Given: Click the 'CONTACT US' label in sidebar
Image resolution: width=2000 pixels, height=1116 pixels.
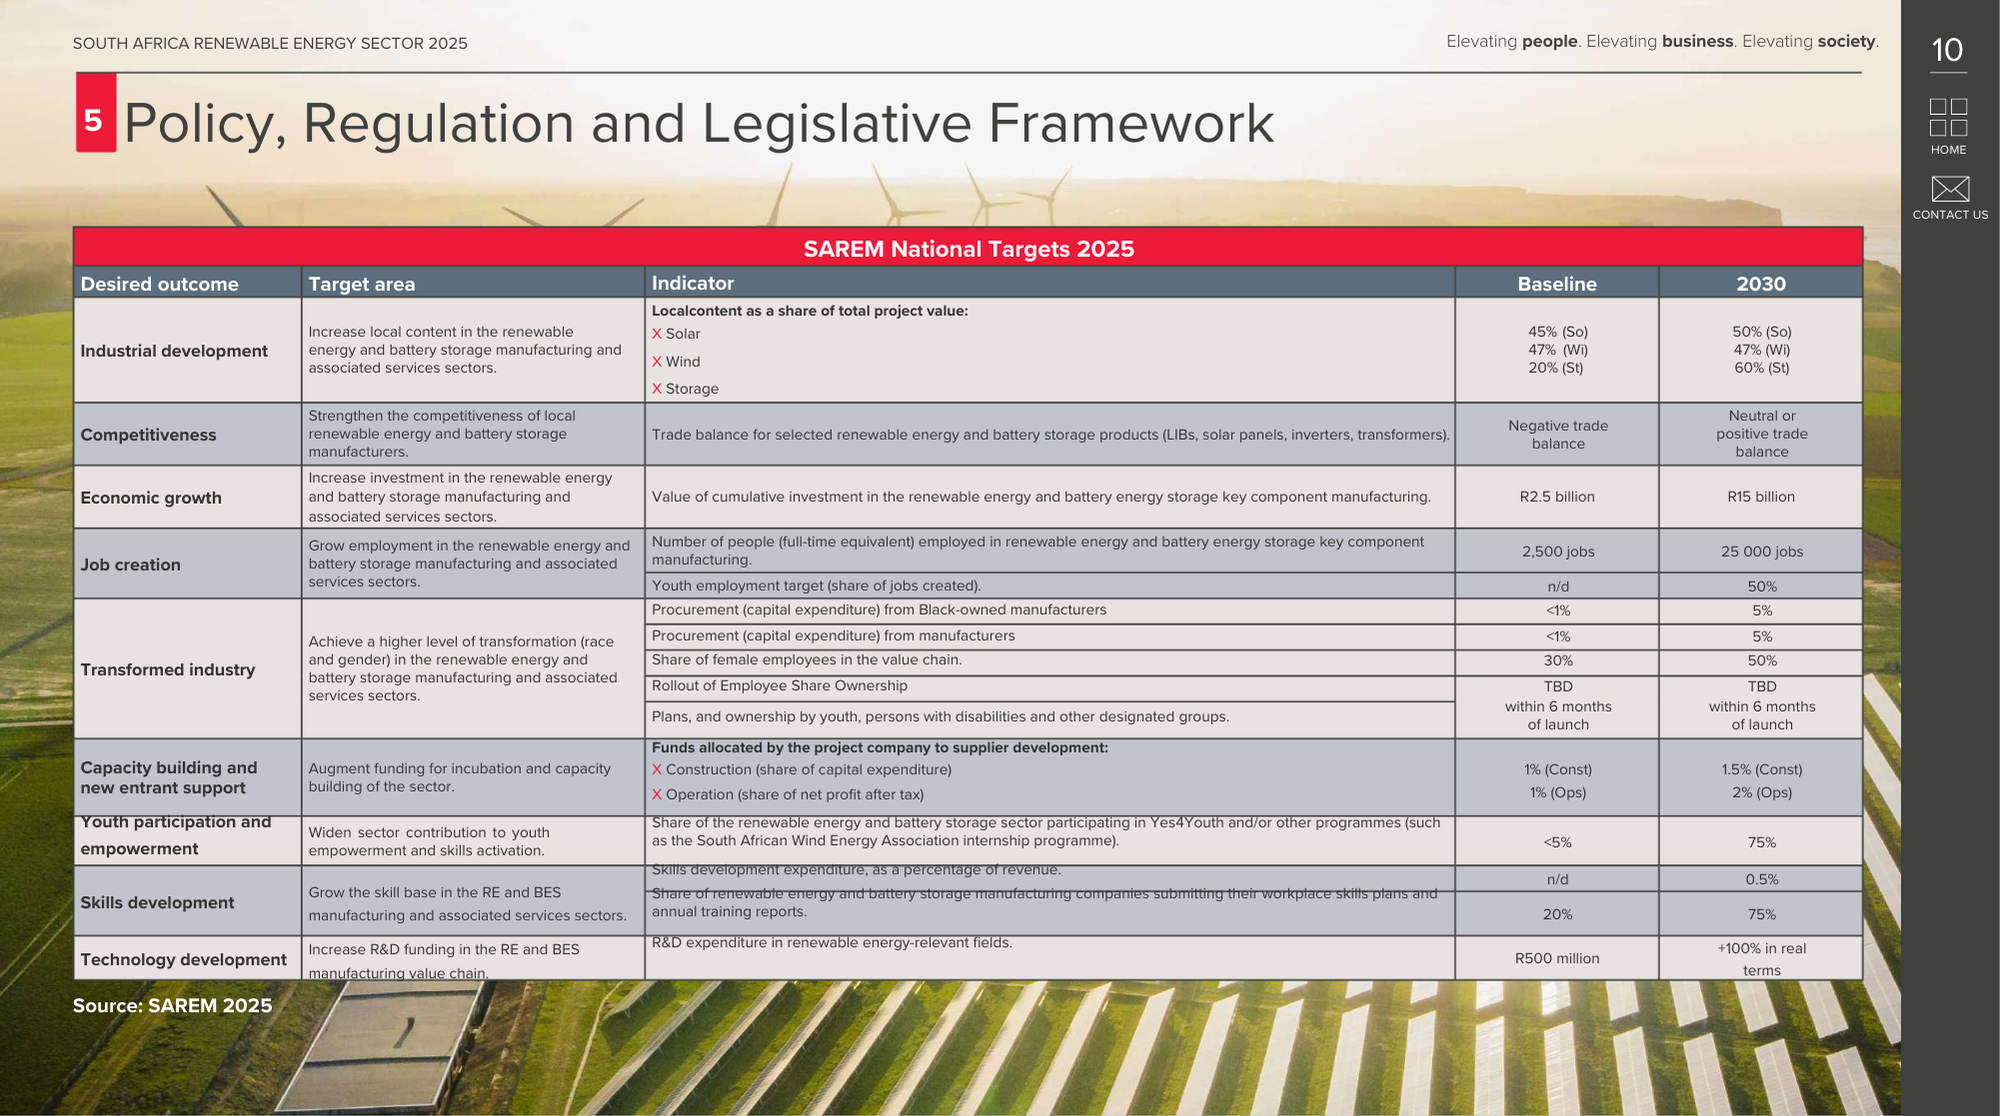Looking at the screenshot, I should pyautogui.click(x=1950, y=215).
